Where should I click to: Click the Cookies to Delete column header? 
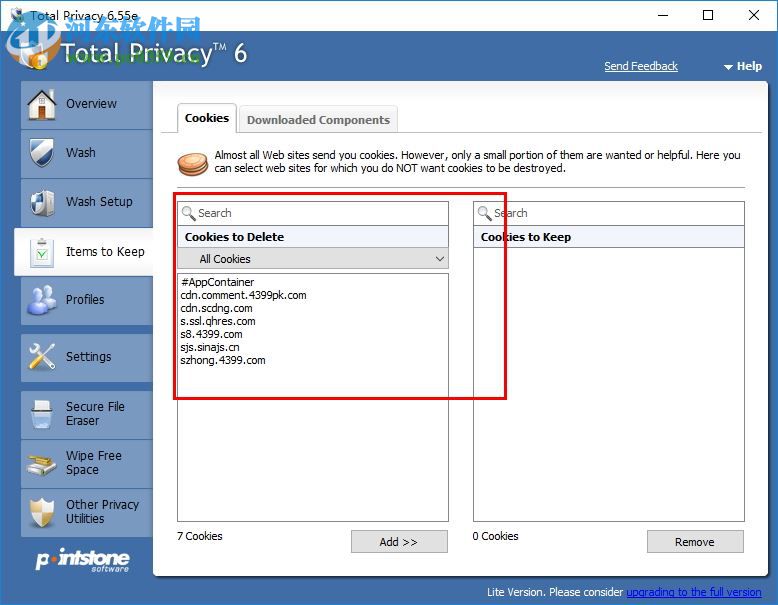click(x=313, y=237)
